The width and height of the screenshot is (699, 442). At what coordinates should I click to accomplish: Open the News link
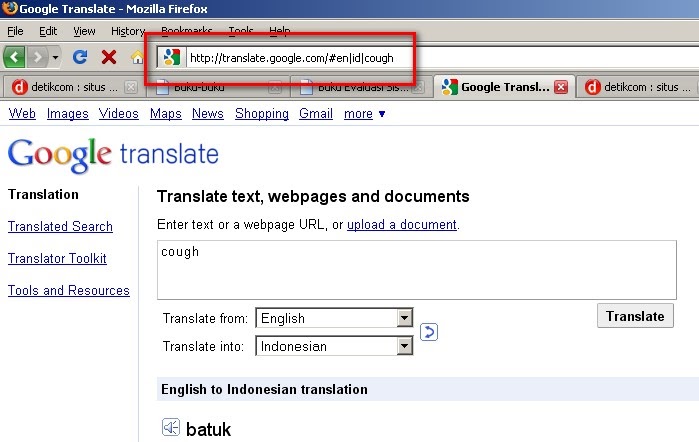point(208,114)
